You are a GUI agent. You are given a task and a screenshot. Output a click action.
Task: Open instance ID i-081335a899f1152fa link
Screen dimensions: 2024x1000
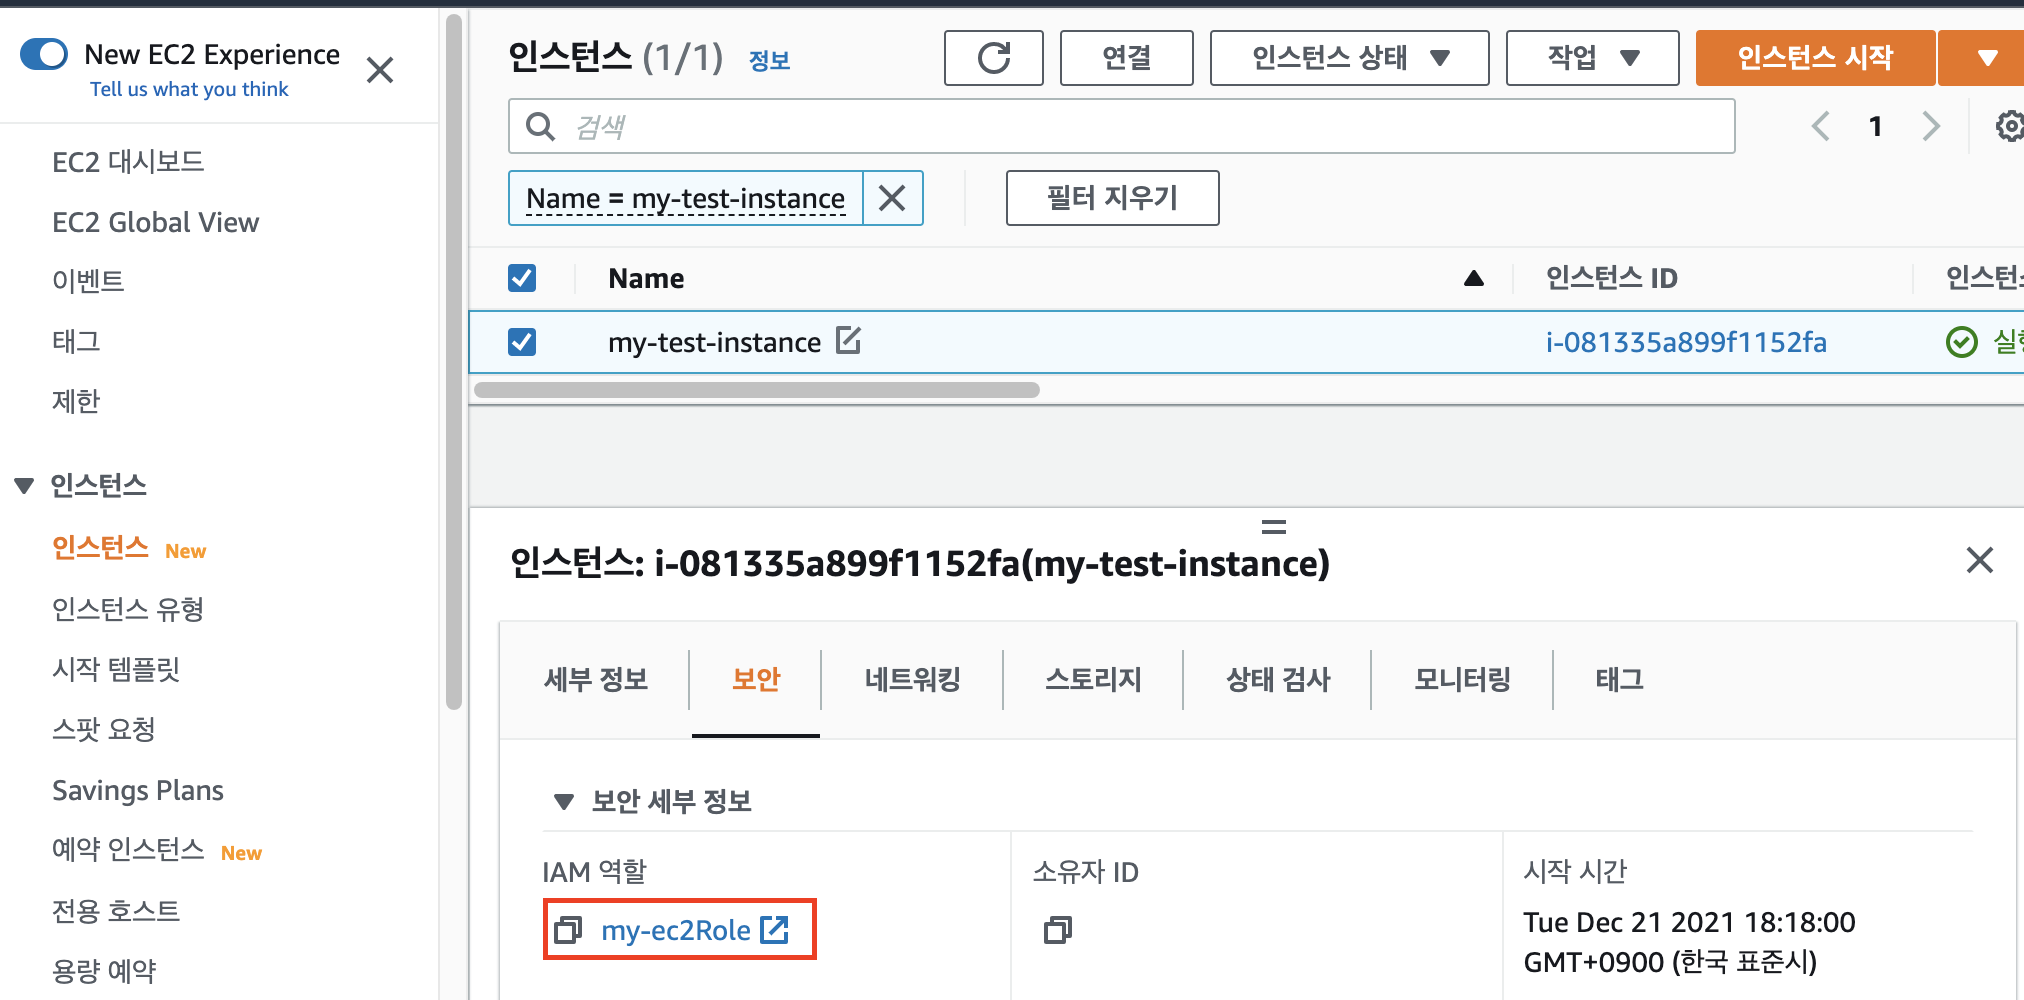1686,342
